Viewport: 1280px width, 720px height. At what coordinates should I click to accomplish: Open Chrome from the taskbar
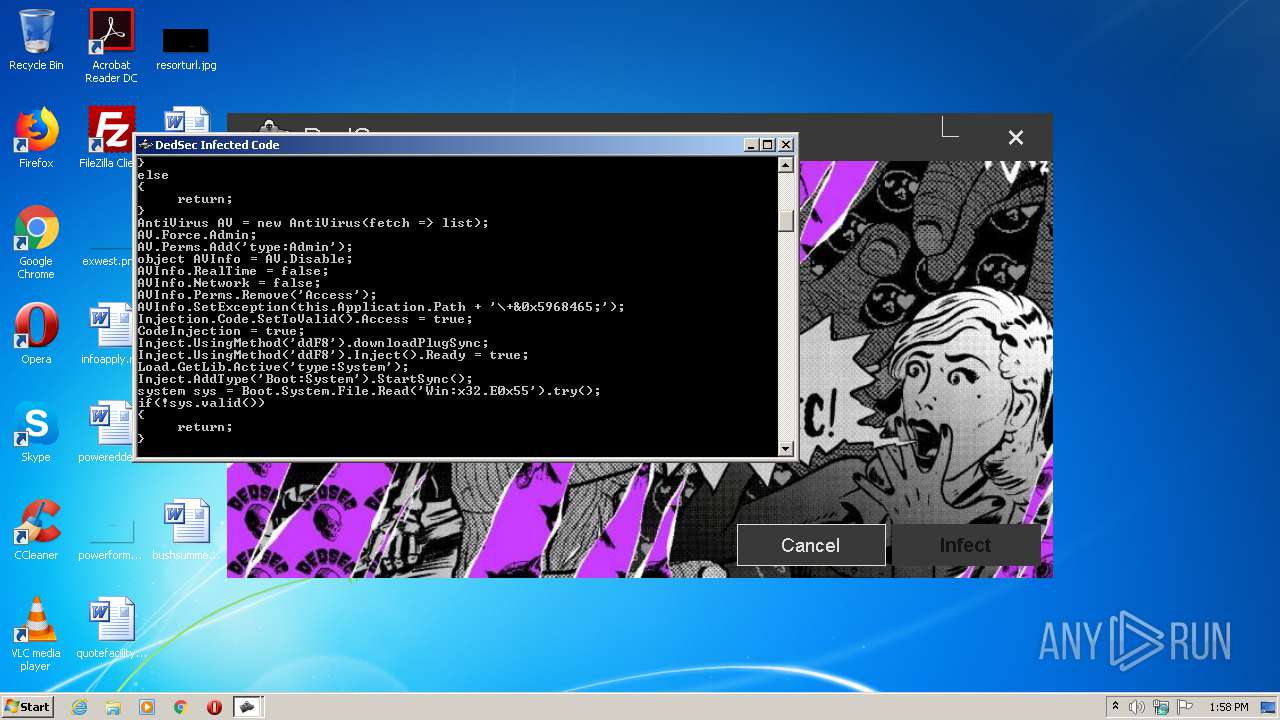[181, 707]
